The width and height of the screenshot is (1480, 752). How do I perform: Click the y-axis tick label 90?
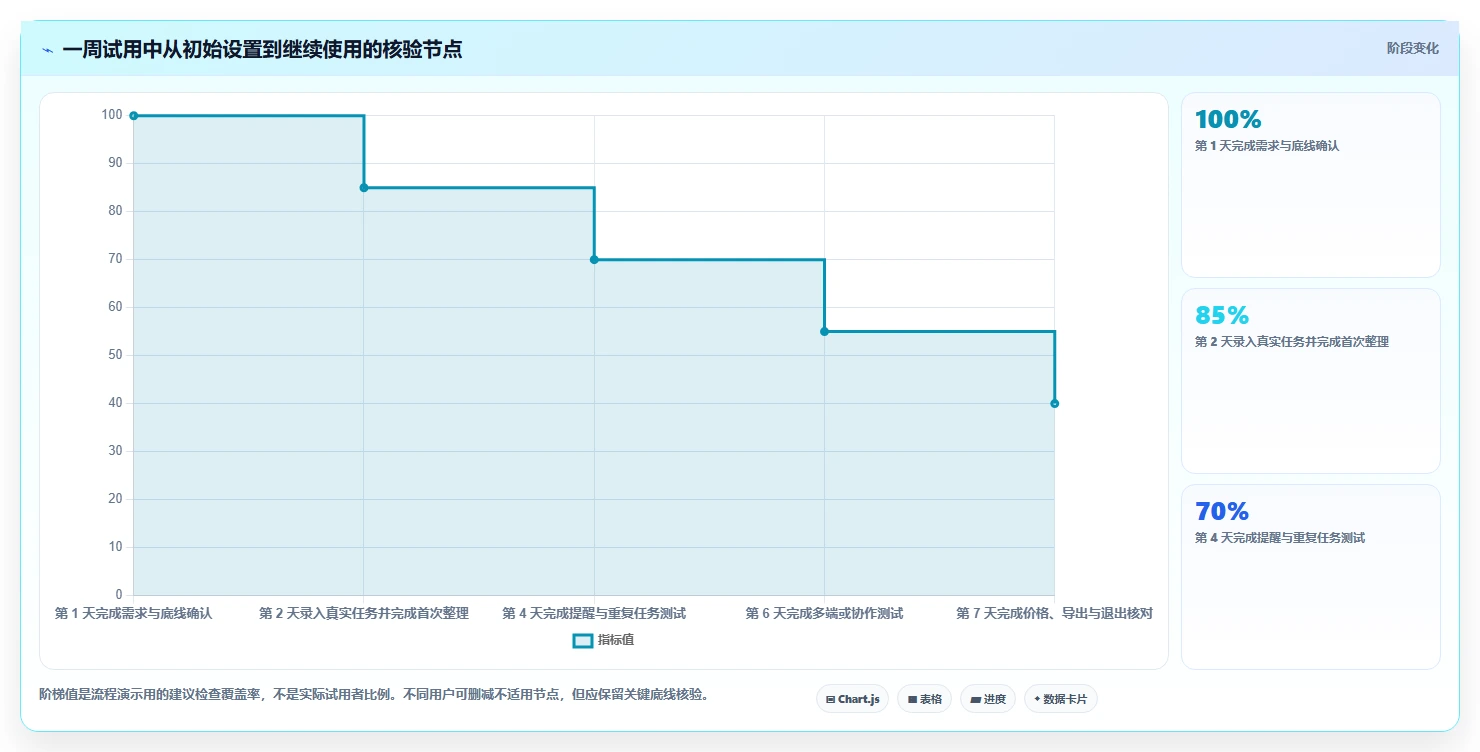click(115, 163)
